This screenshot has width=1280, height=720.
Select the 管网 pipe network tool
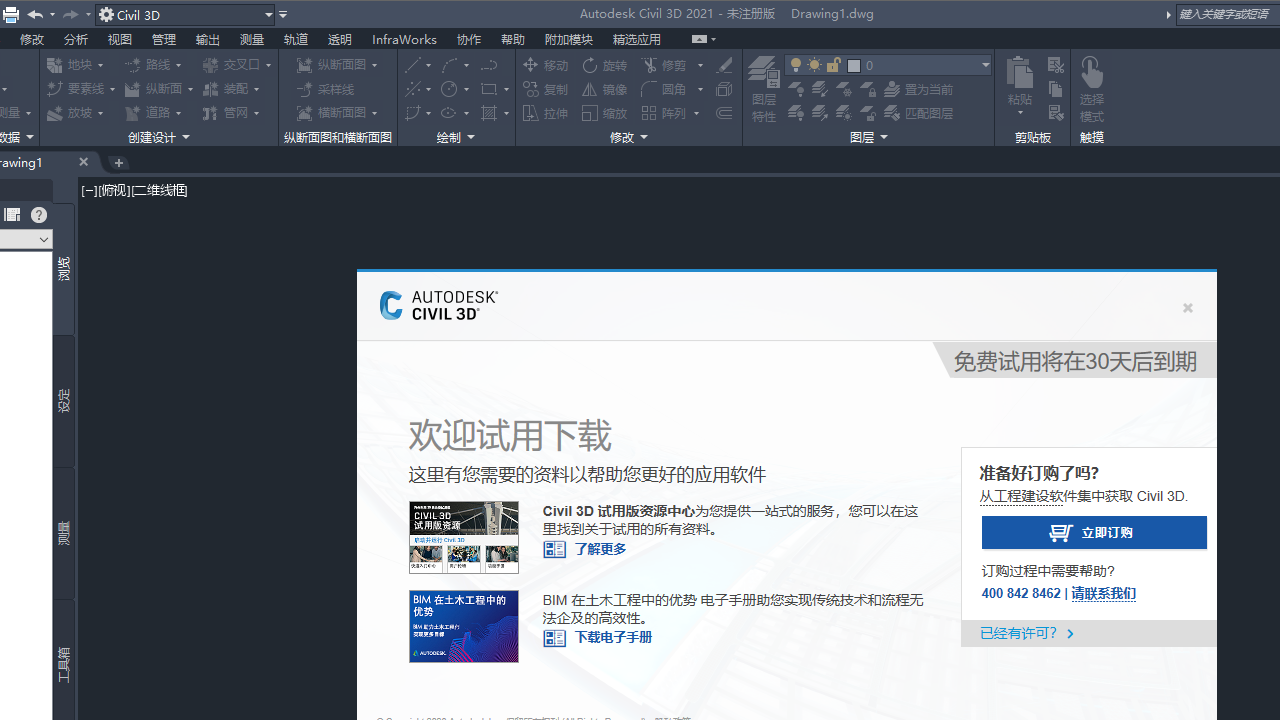click(231, 113)
